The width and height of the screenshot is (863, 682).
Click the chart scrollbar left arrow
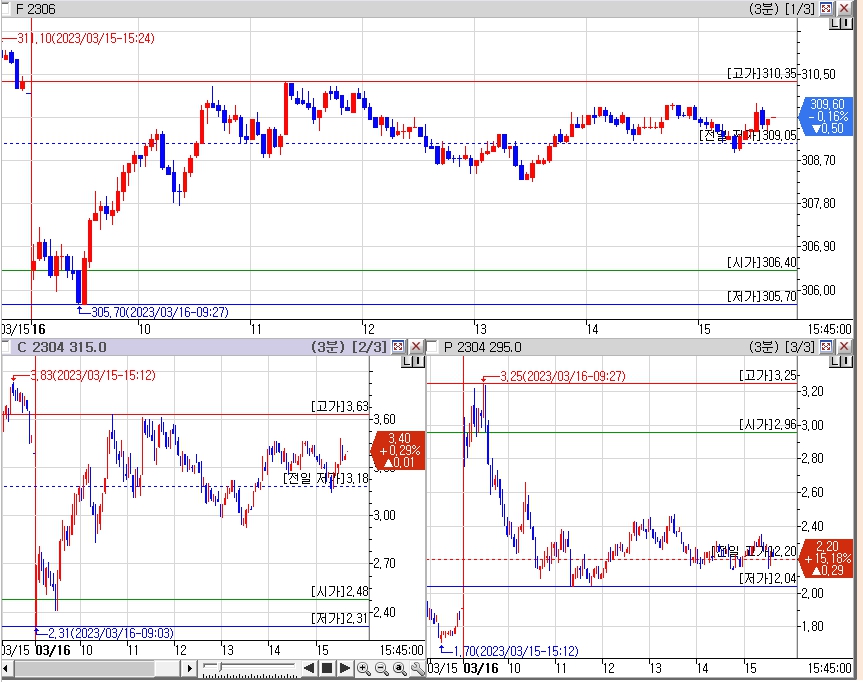pos(7,669)
